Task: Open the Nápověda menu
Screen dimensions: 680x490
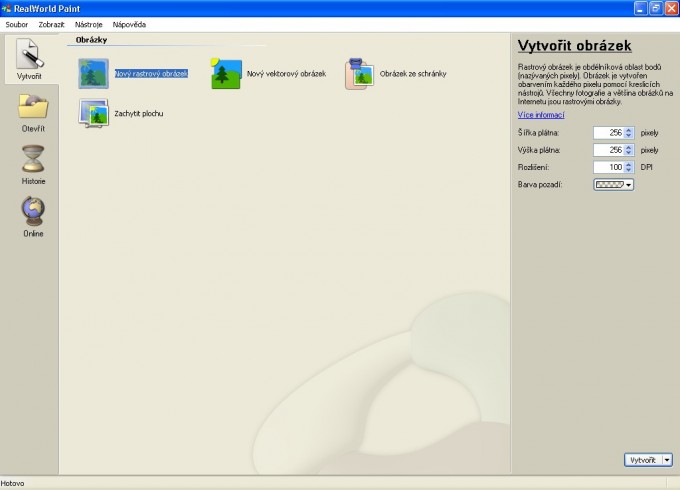Action: coord(129,25)
